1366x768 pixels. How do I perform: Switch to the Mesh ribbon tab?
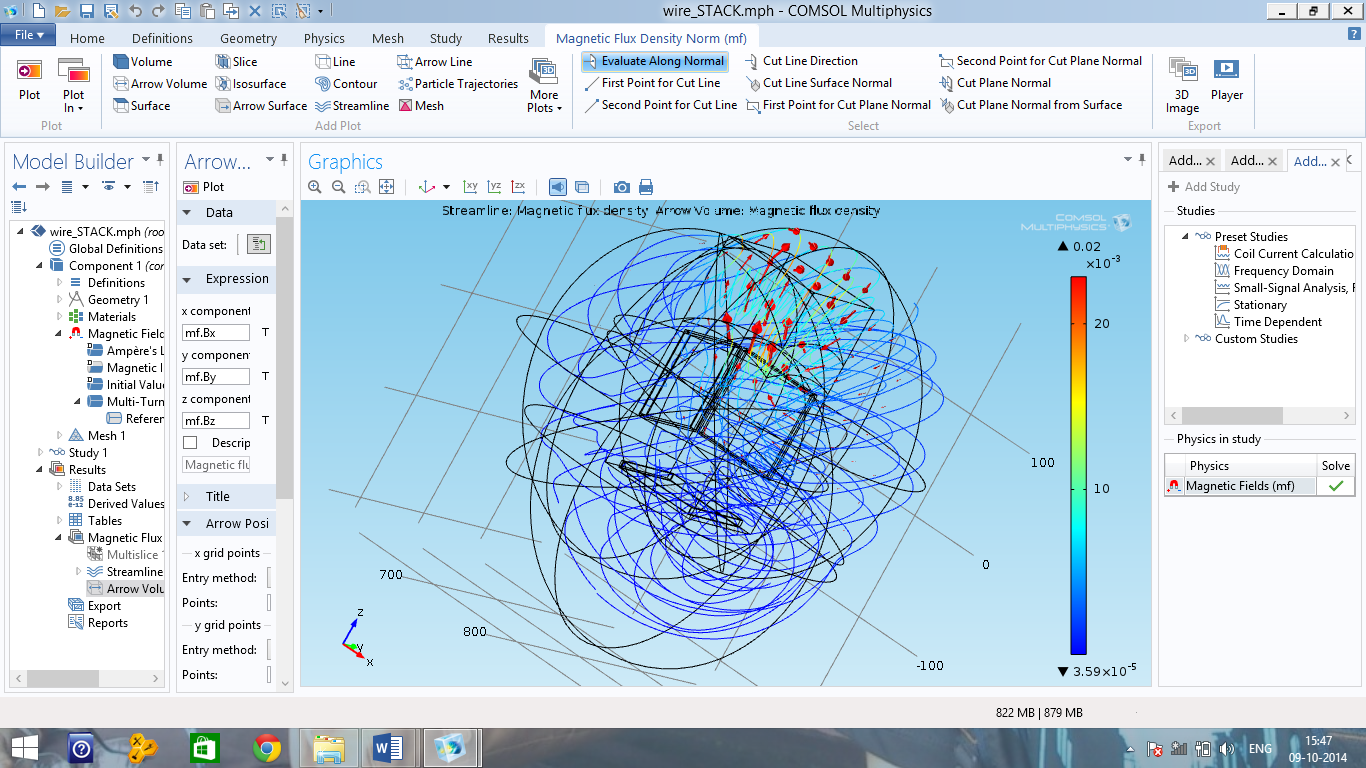(x=388, y=38)
